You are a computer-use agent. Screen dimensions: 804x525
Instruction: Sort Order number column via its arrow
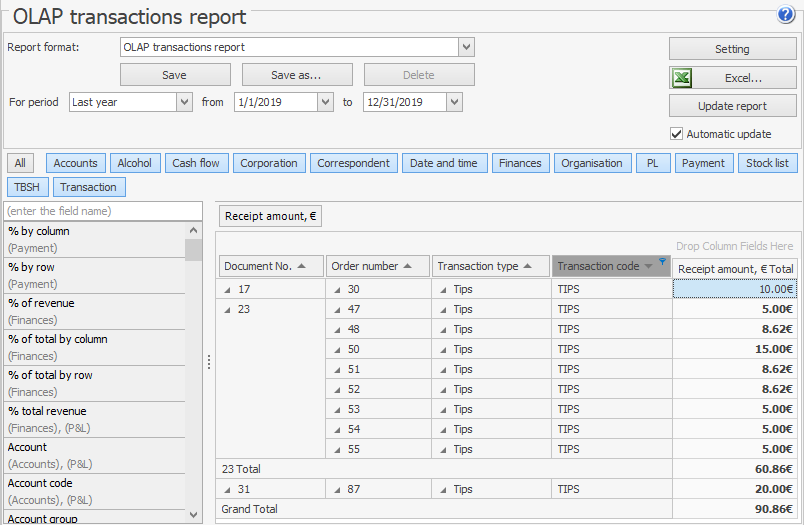pyautogui.click(x=408, y=266)
